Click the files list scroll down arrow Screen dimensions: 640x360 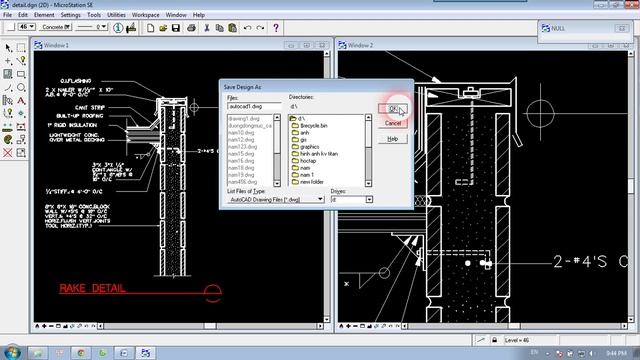pyautogui.click(x=277, y=184)
